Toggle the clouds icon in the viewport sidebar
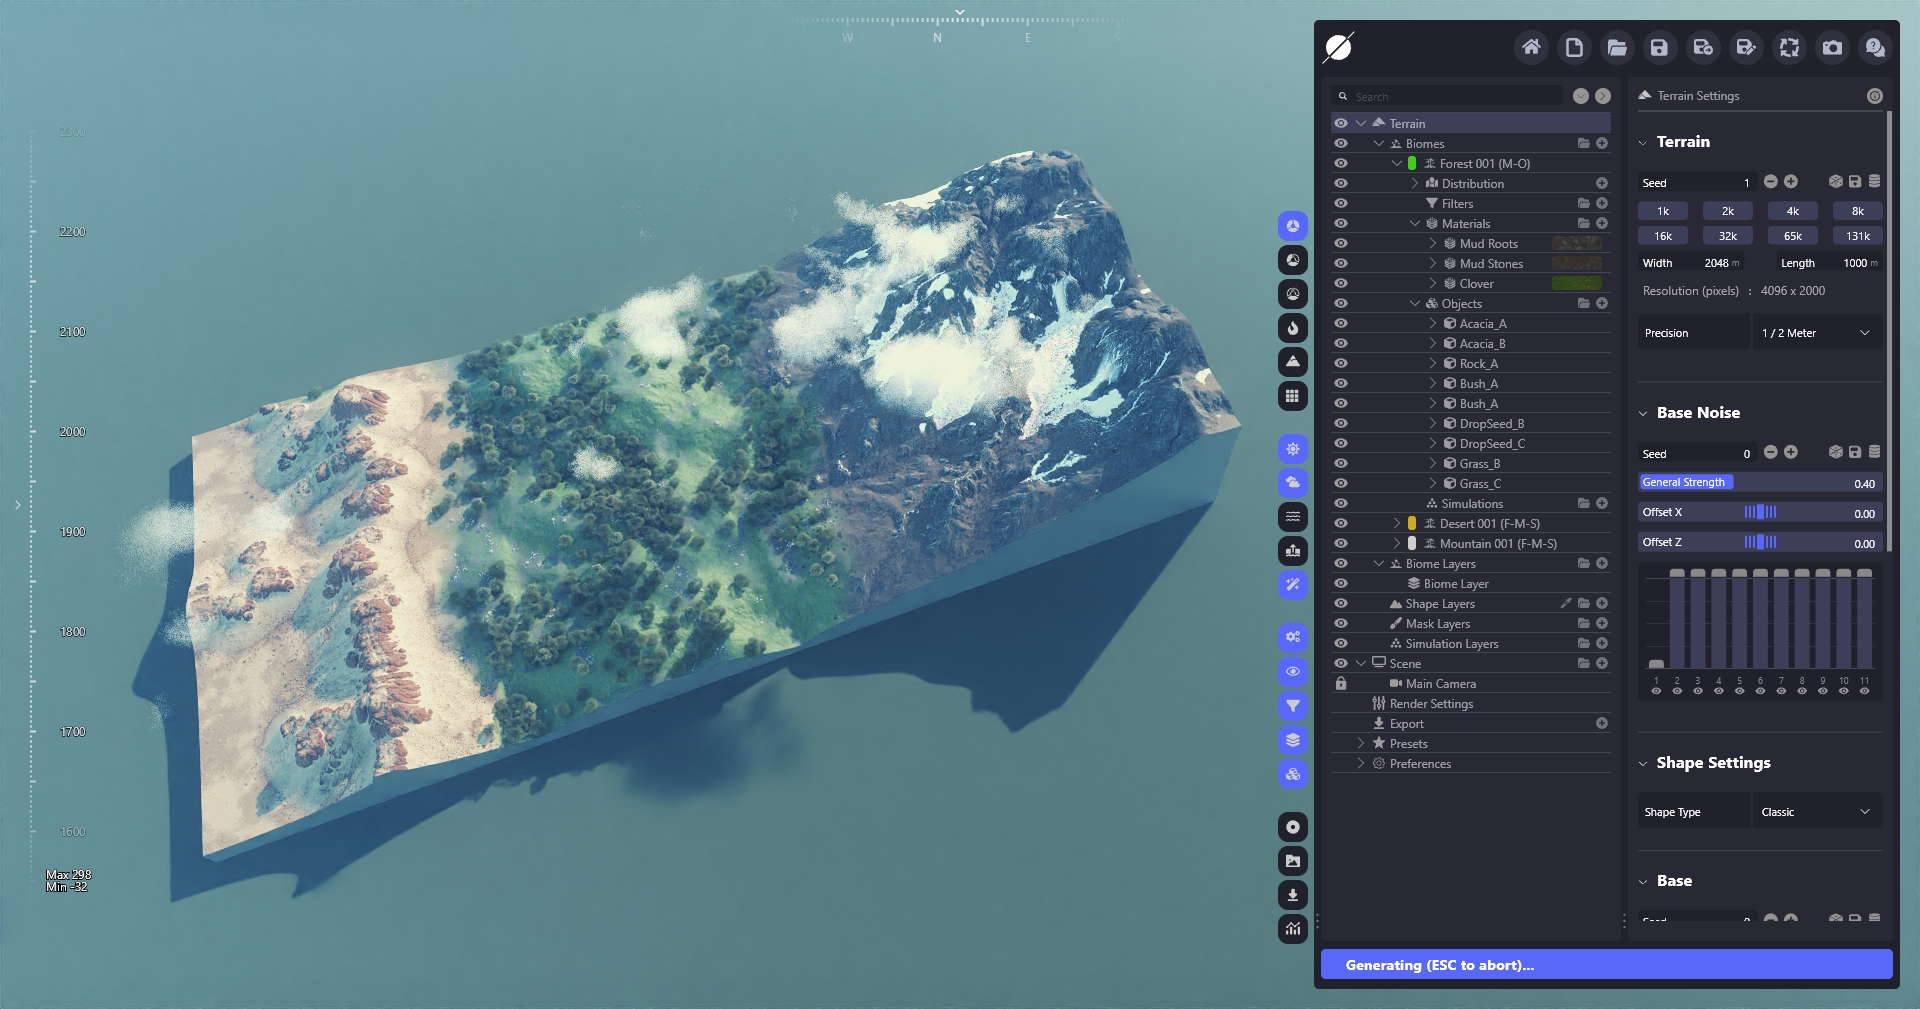The image size is (1920, 1009). pyautogui.click(x=1293, y=483)
